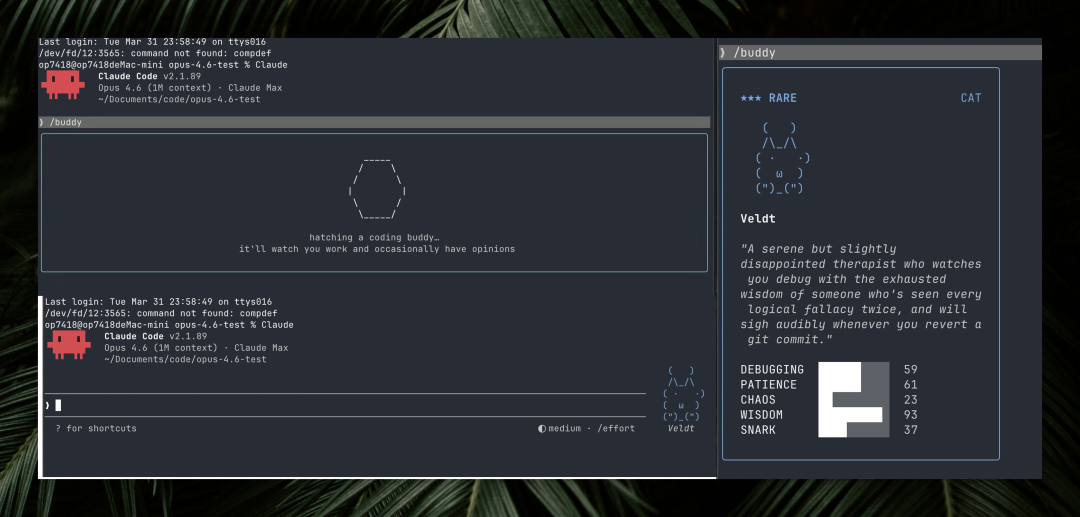The width and height of the screenshot is (1080, 517).
Task: Click the red Claude Code crab logo in the upper terminal
Action: coord(62,85)
